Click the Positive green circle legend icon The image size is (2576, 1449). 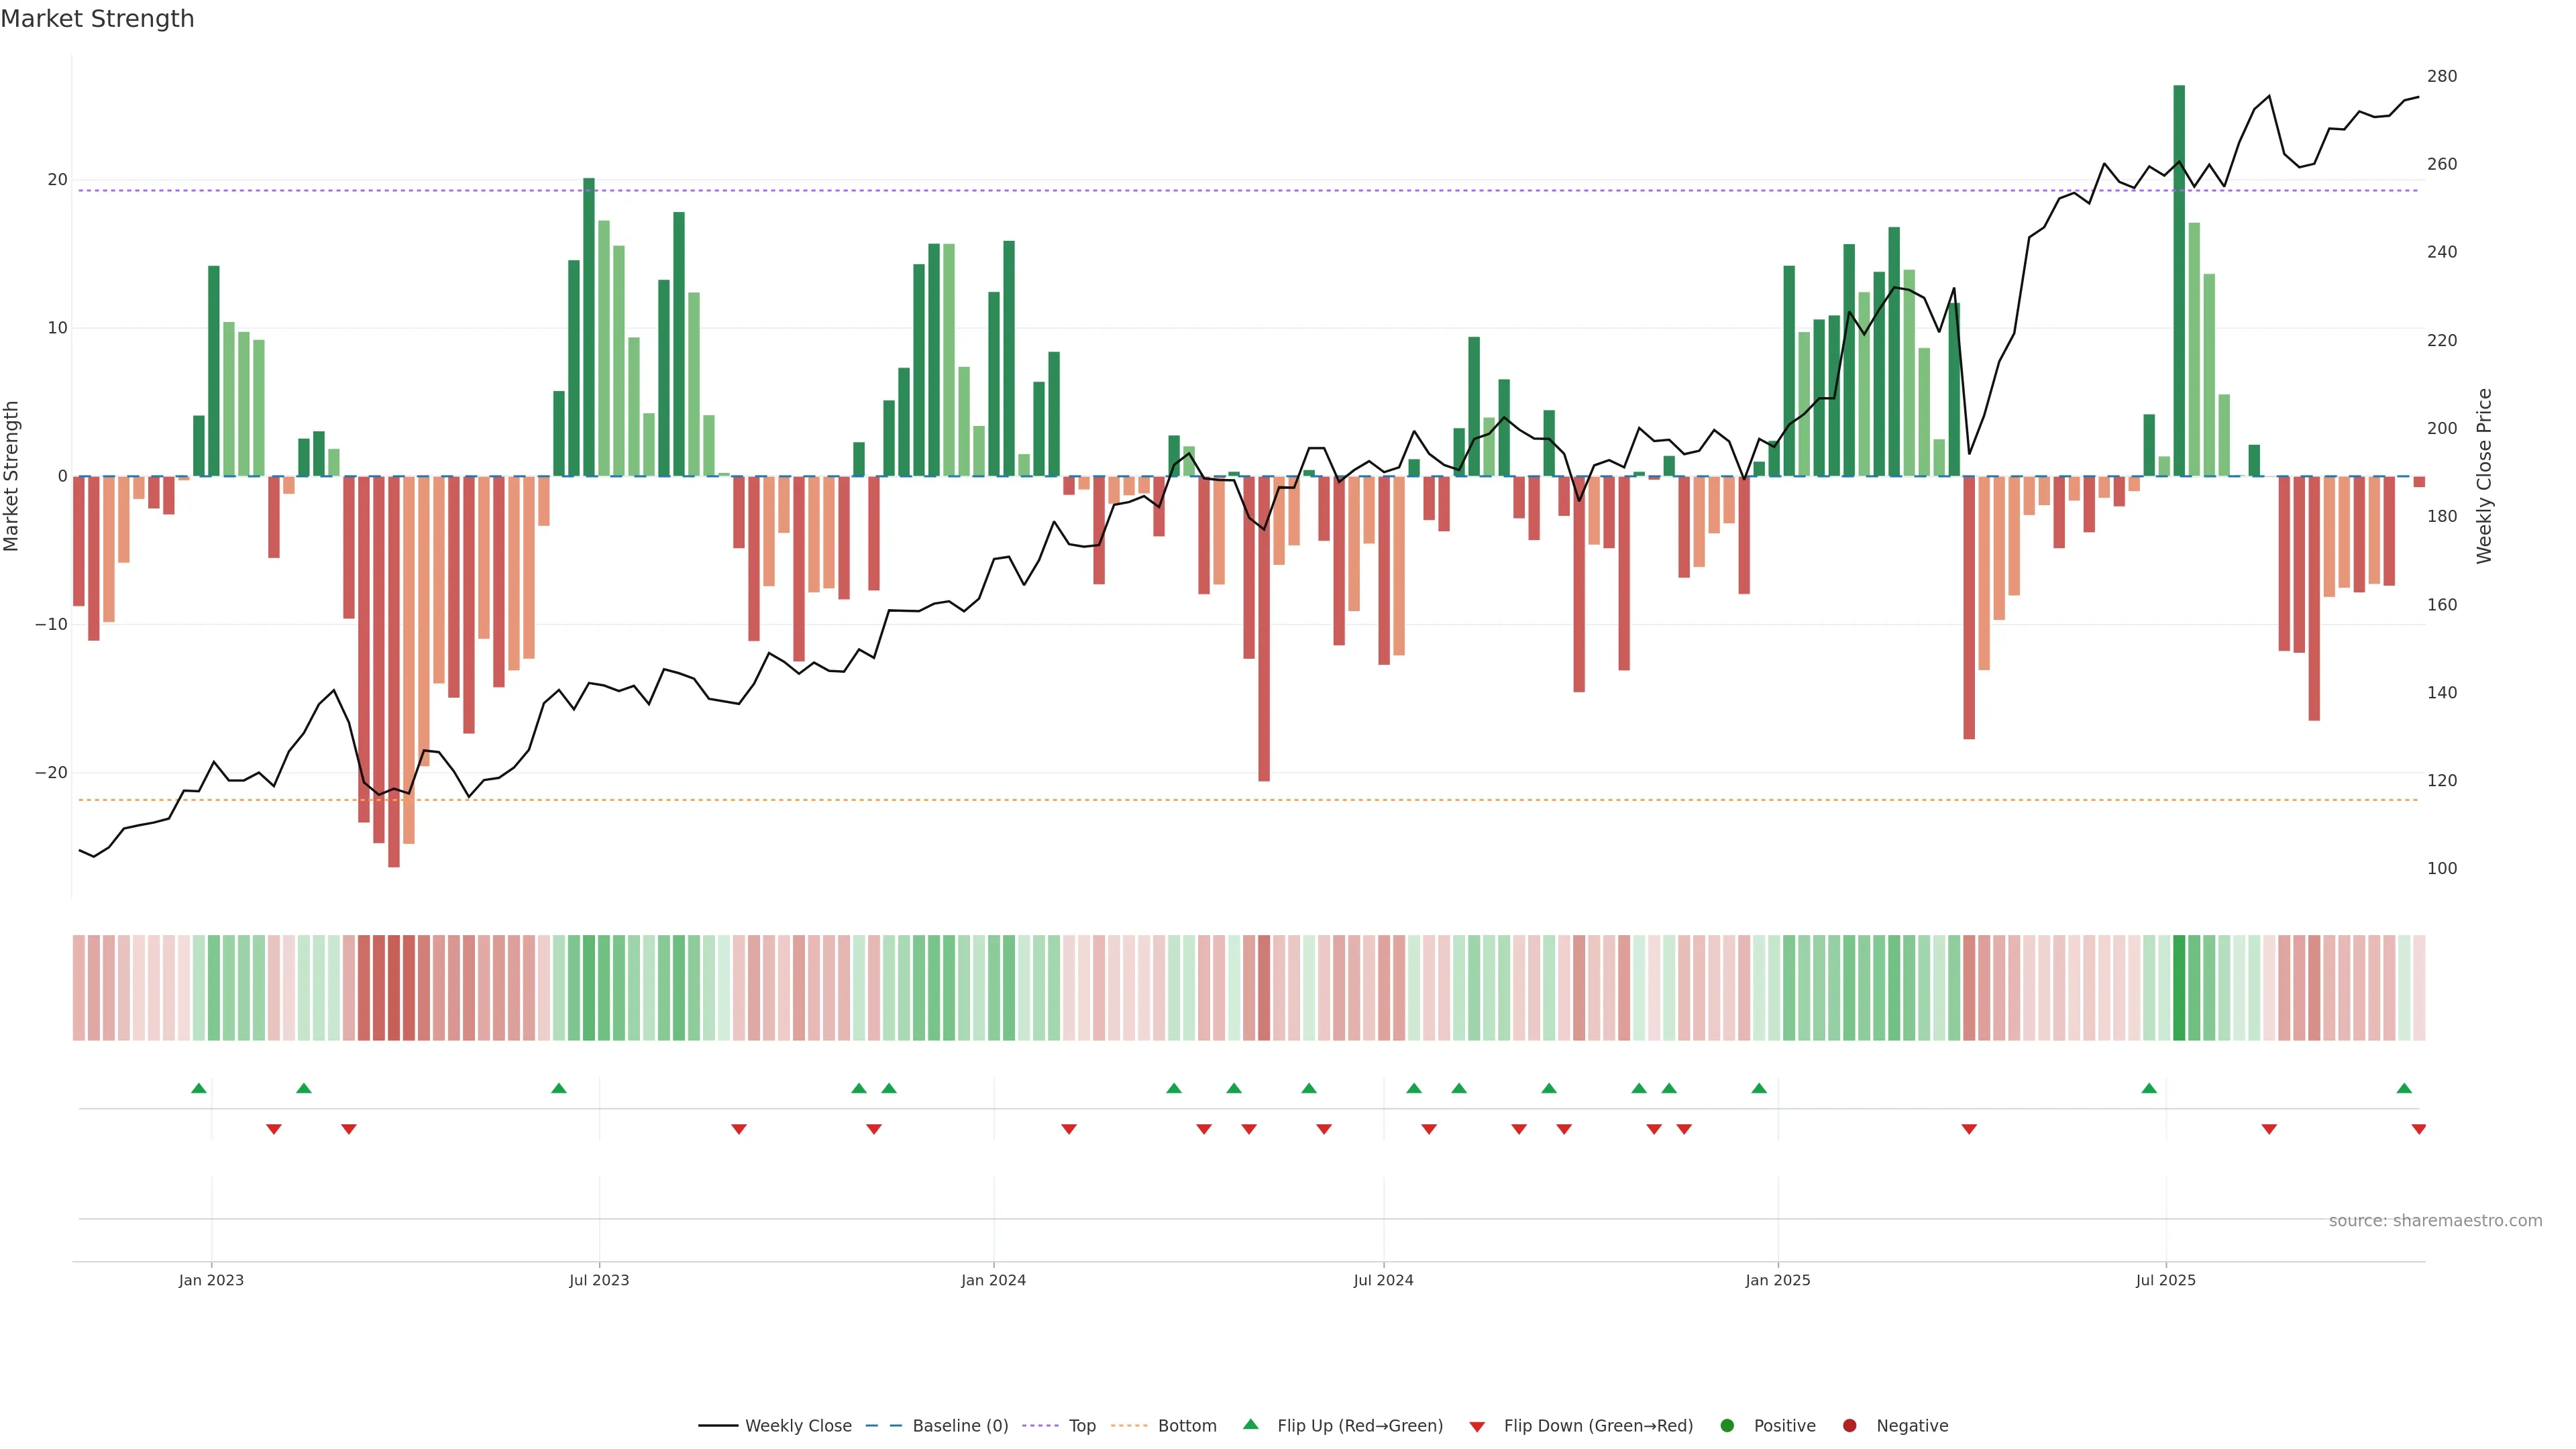point(1727,1425)
